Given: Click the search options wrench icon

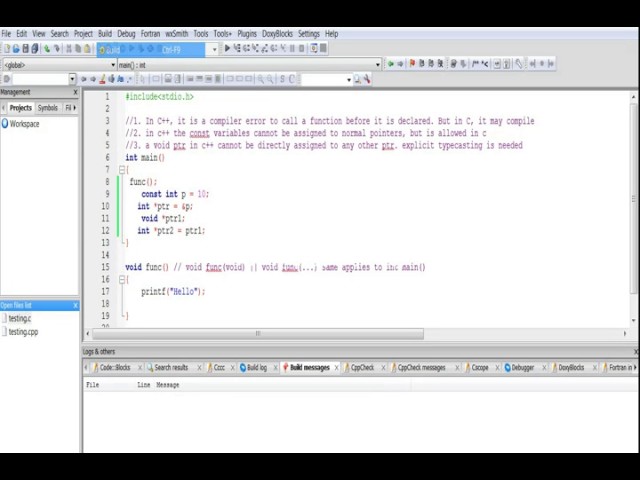Looking at the screenshot, I should tap(367, 79).
